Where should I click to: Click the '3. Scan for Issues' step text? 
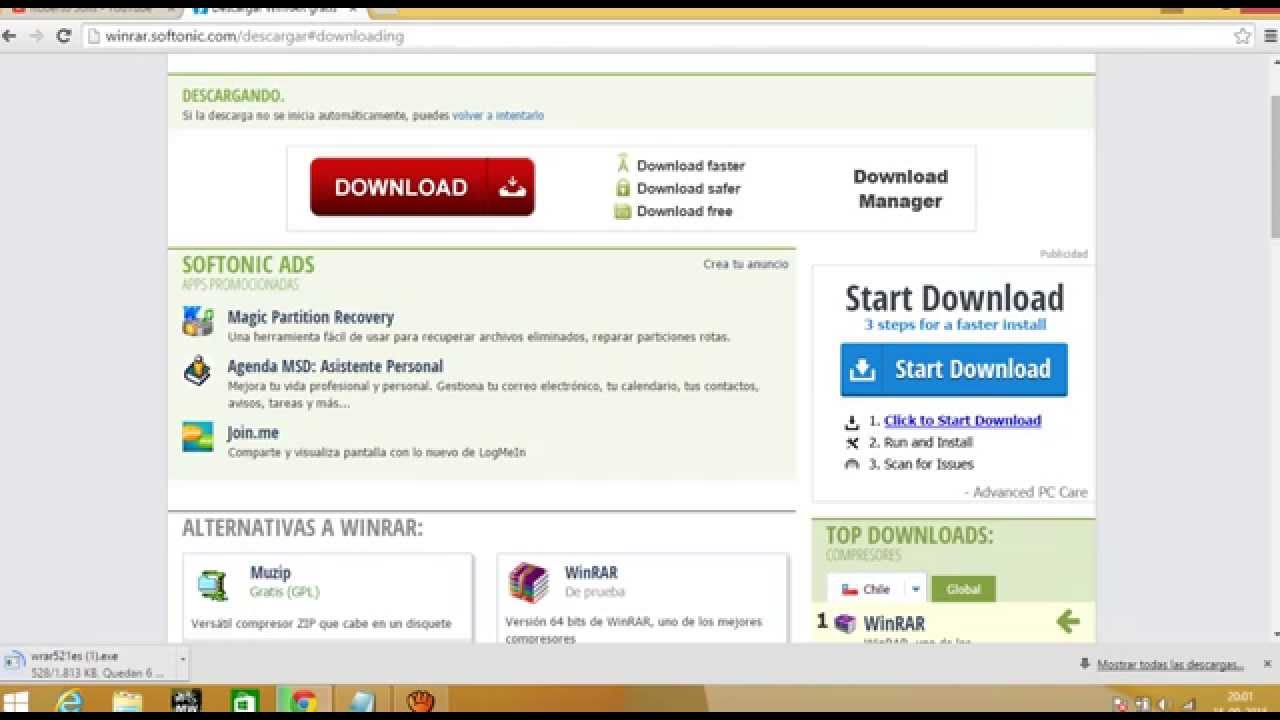921,464
